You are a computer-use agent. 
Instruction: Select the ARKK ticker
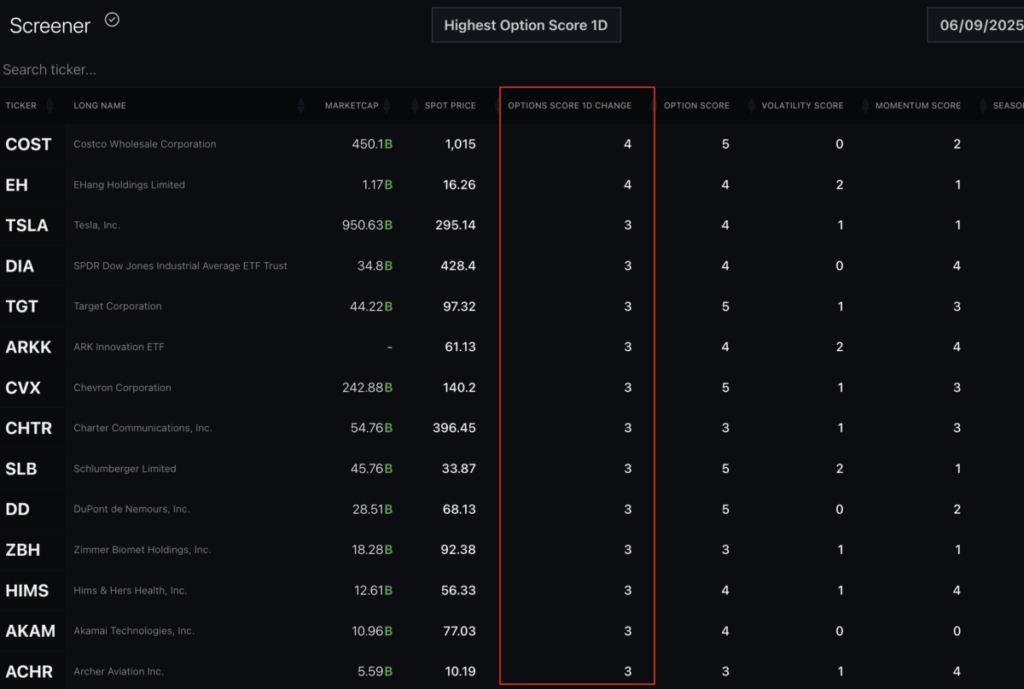pos(28,347)
